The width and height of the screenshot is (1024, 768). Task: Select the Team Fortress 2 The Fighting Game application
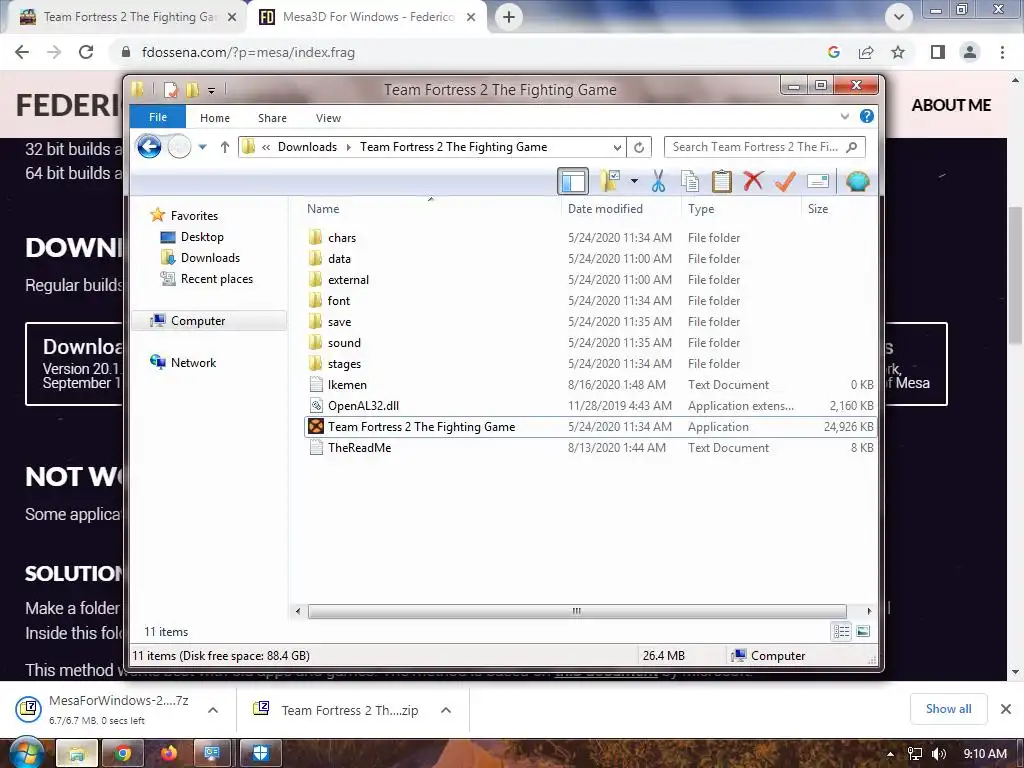590,426
